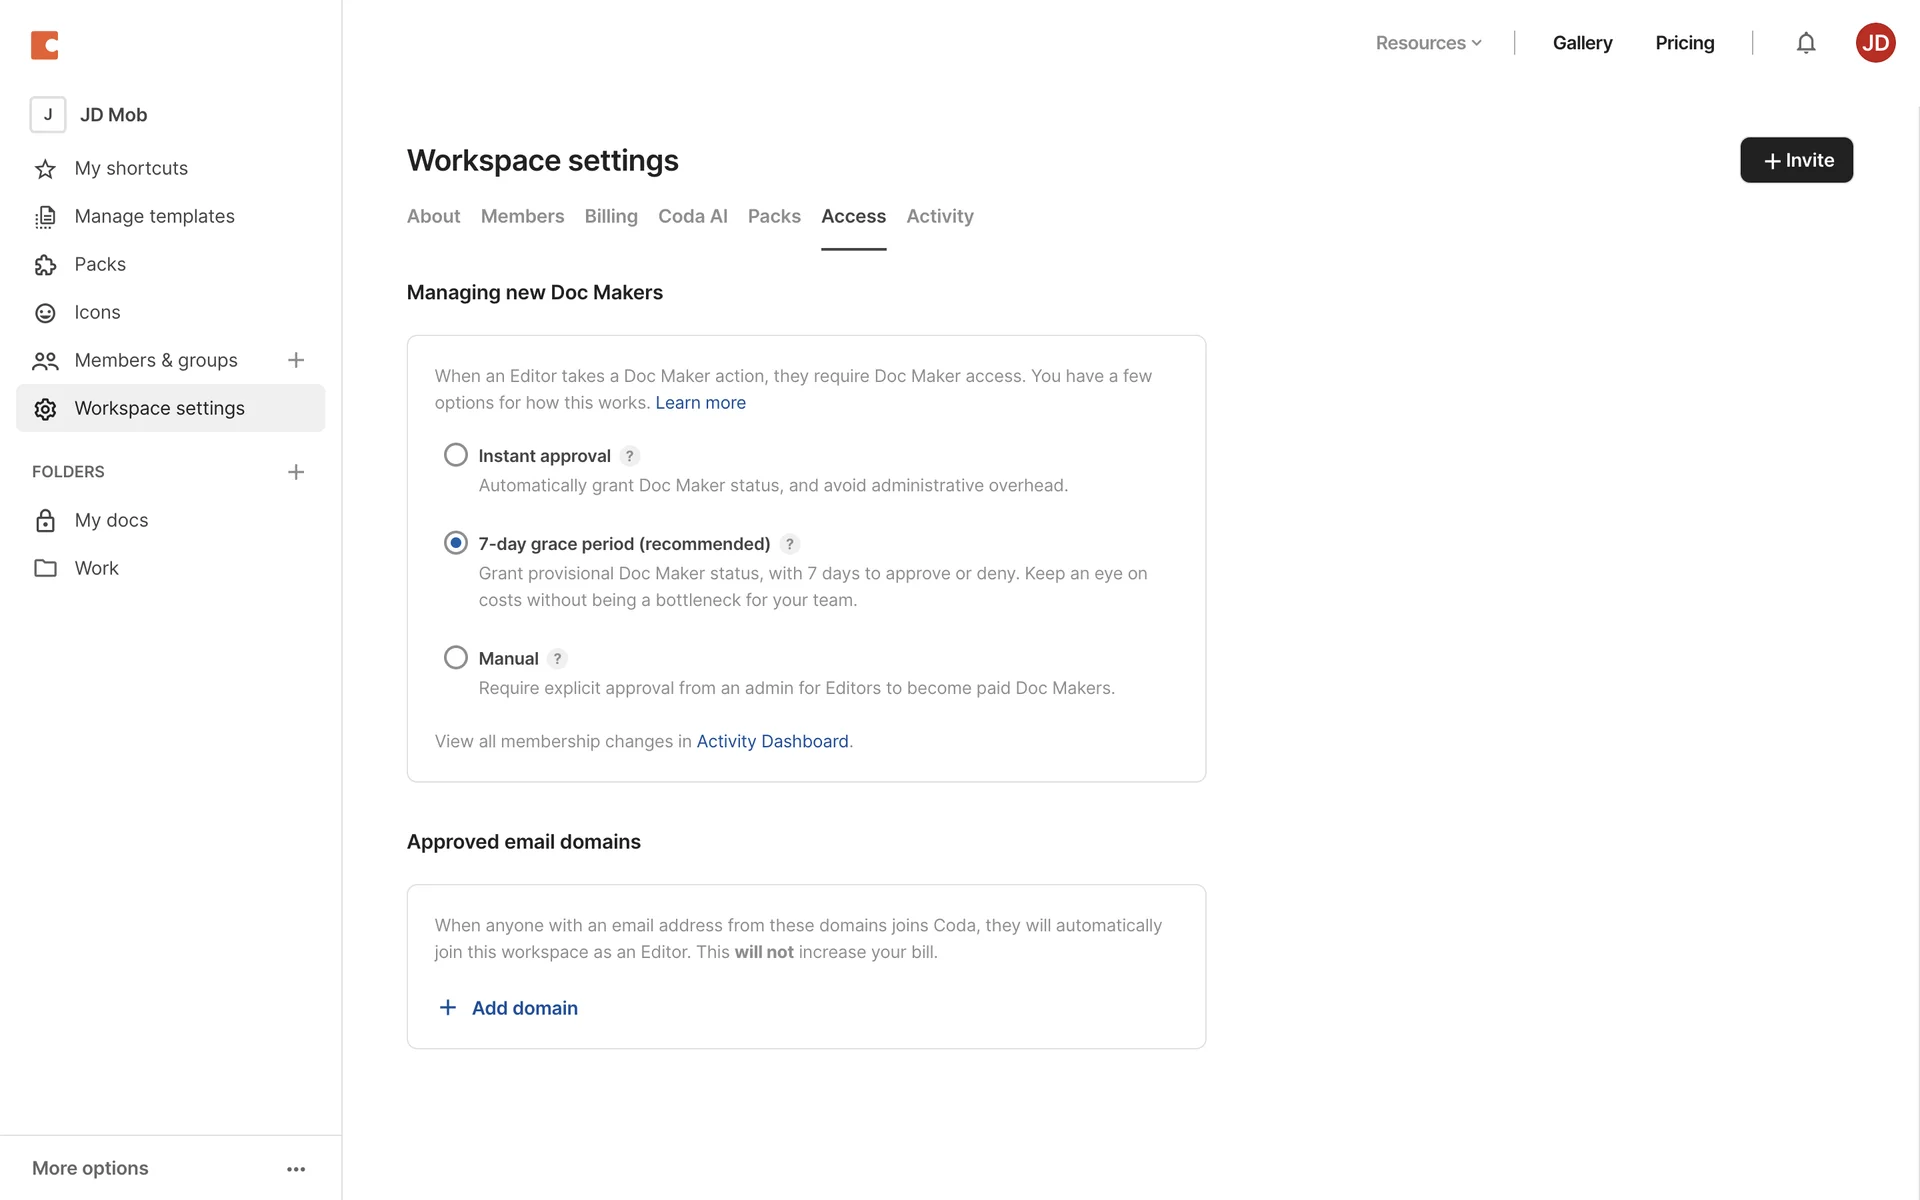Select the Instant approval radio button
This screenshot has width=1920, height=1200.
pos(456,455)
